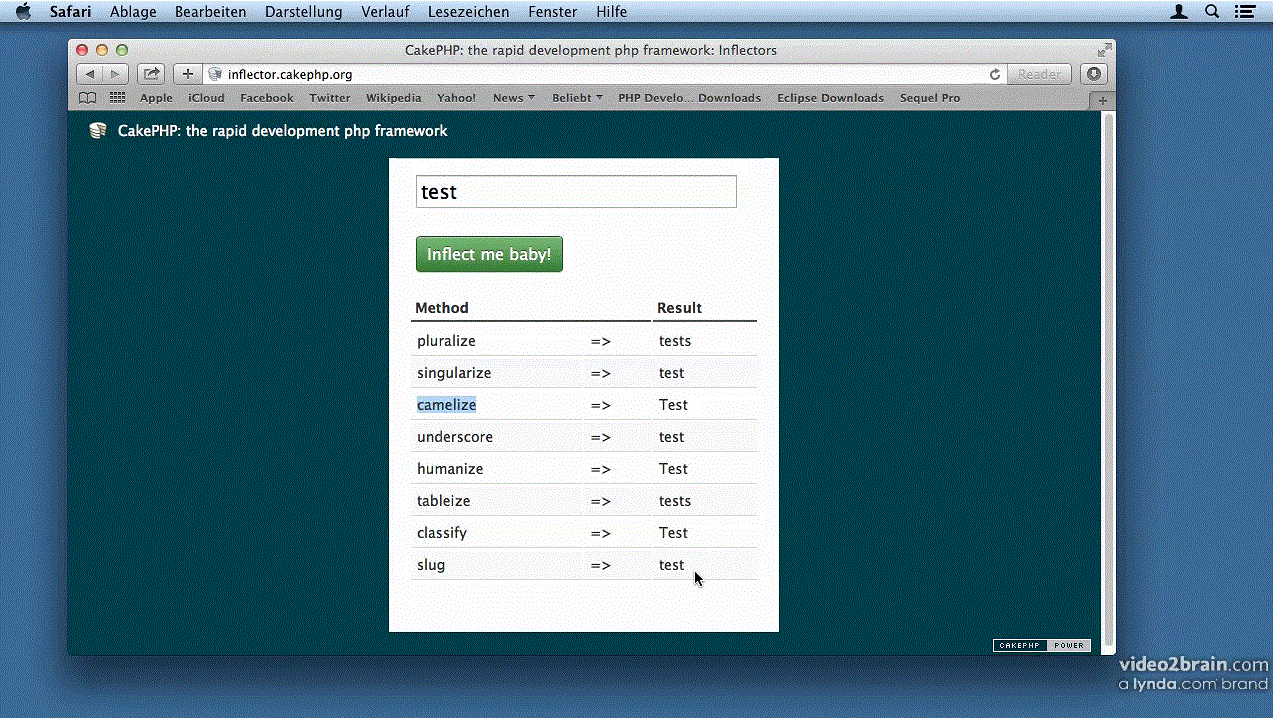Open the Sequel Pro bookmark
This screenshot has width=1273, height=718.
pyautogui.click(x=930, y=98)
